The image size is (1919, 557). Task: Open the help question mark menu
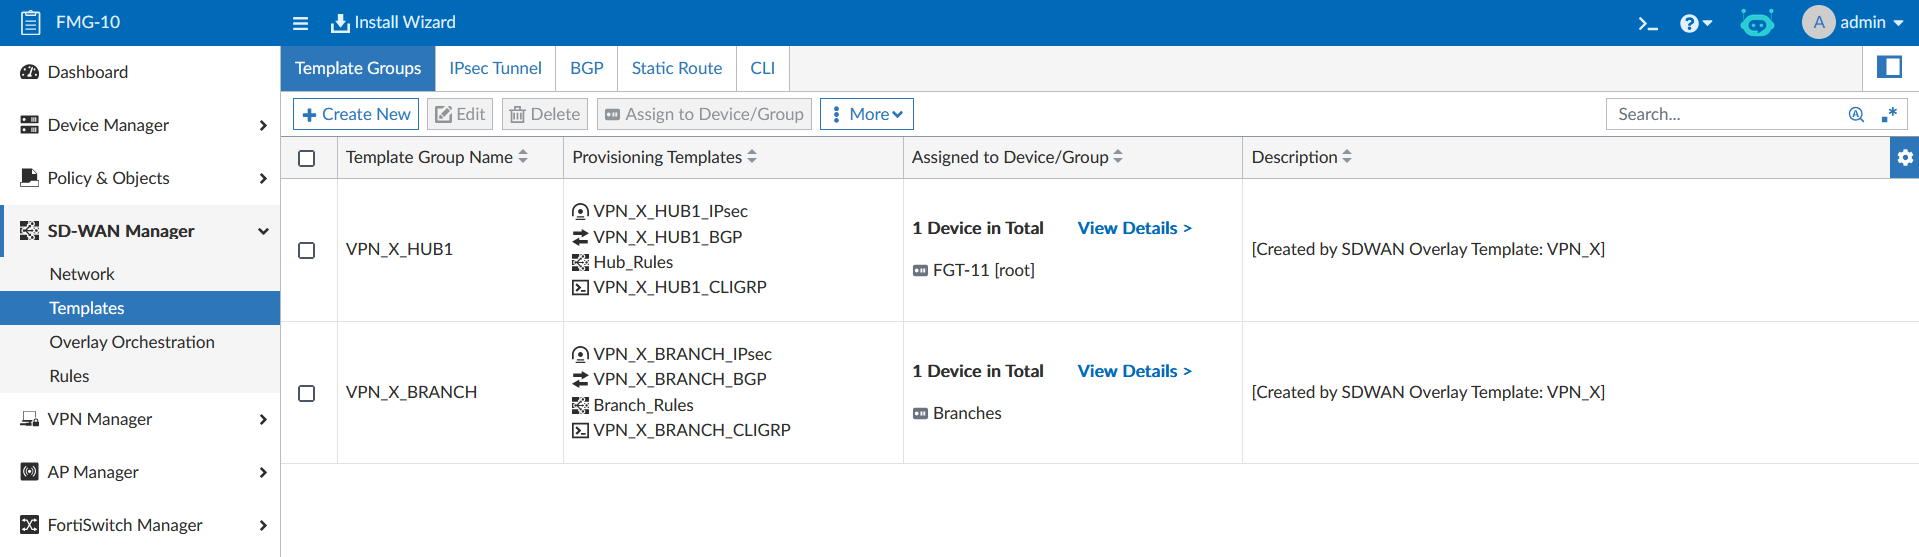tap(1695, 23)
